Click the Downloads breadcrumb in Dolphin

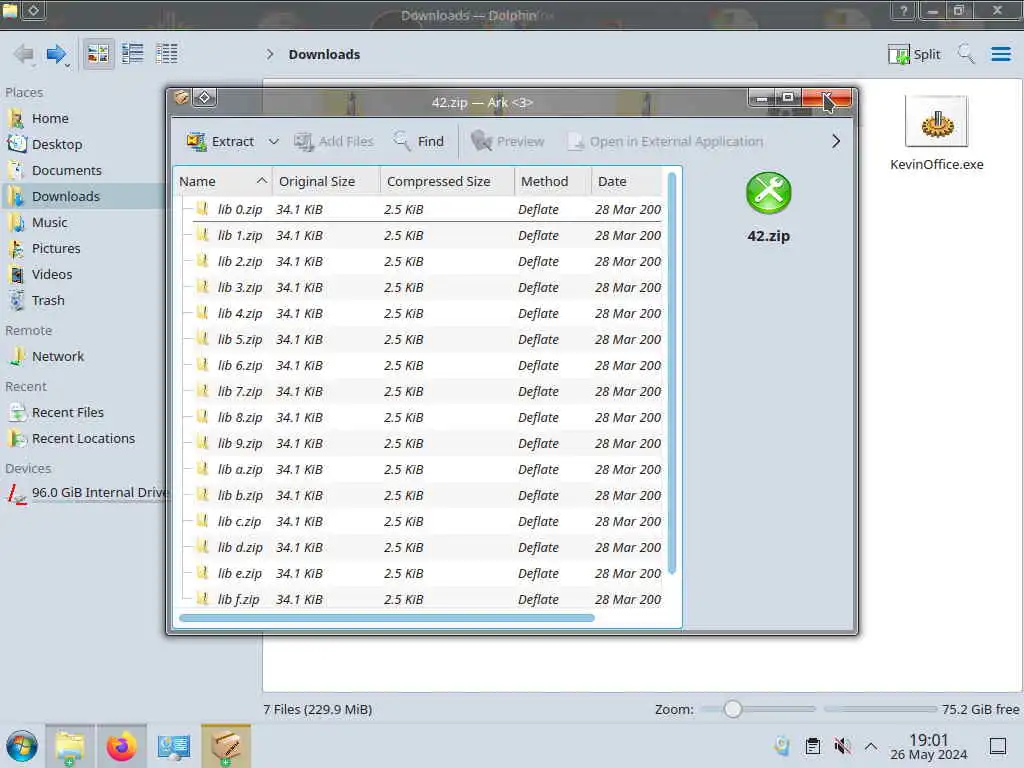point(325,54)
